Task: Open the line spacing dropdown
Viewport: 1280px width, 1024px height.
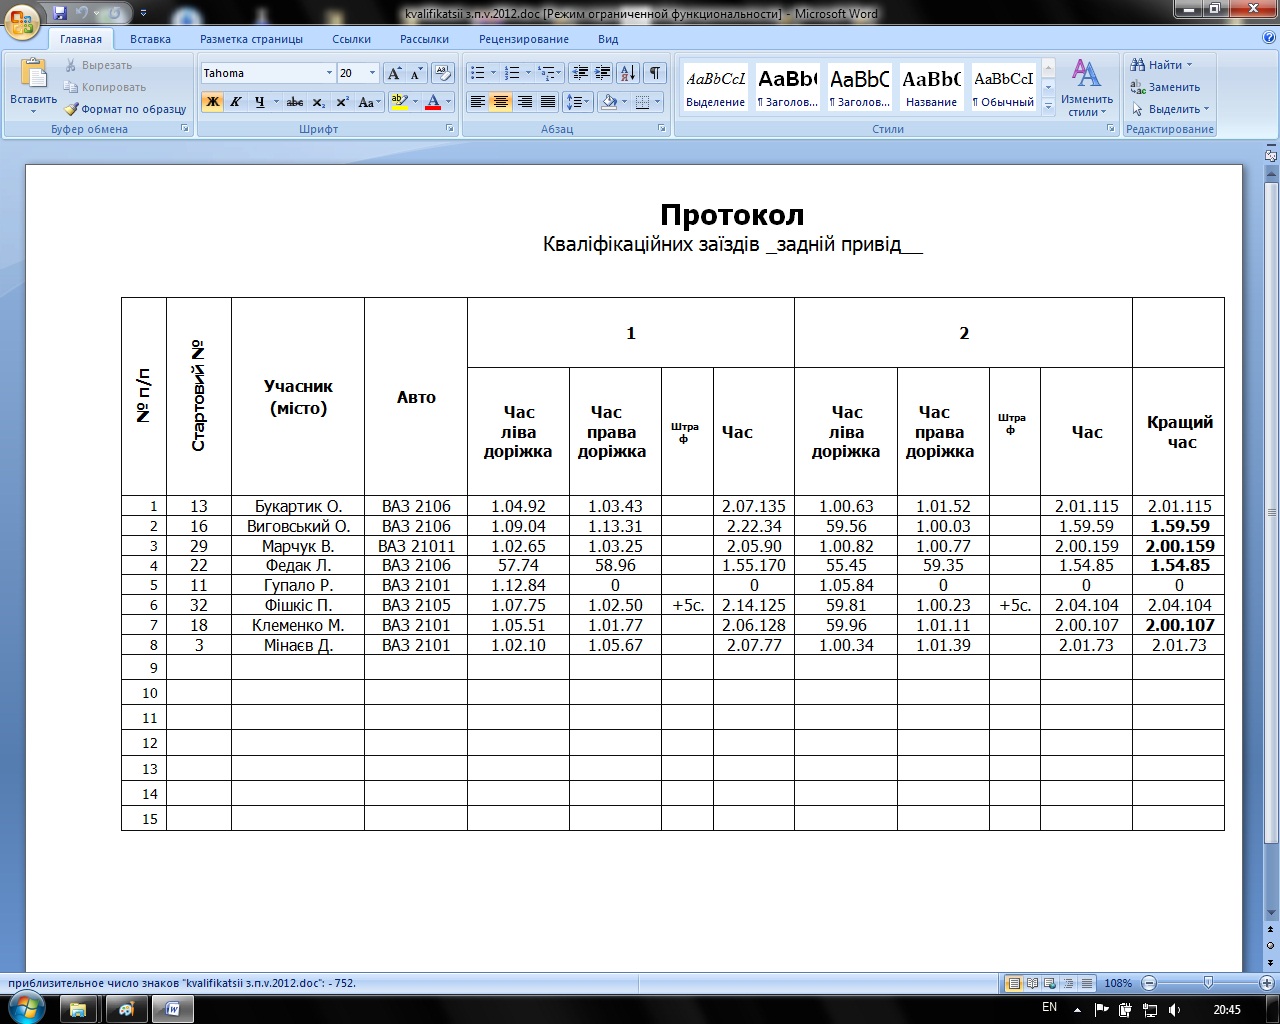Action: (577, 102)
